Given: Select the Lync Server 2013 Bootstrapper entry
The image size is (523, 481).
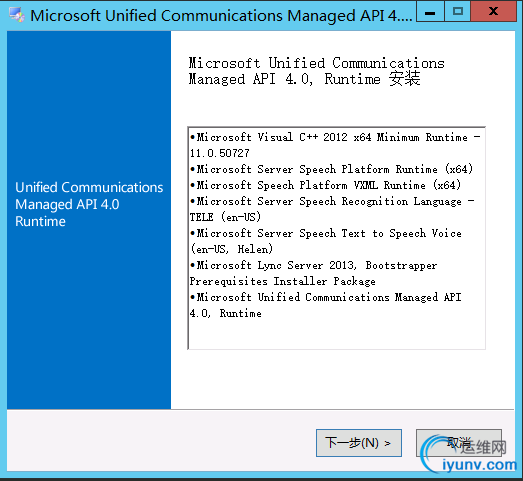Looking at the screenshot, I should [x=314, y=273].
